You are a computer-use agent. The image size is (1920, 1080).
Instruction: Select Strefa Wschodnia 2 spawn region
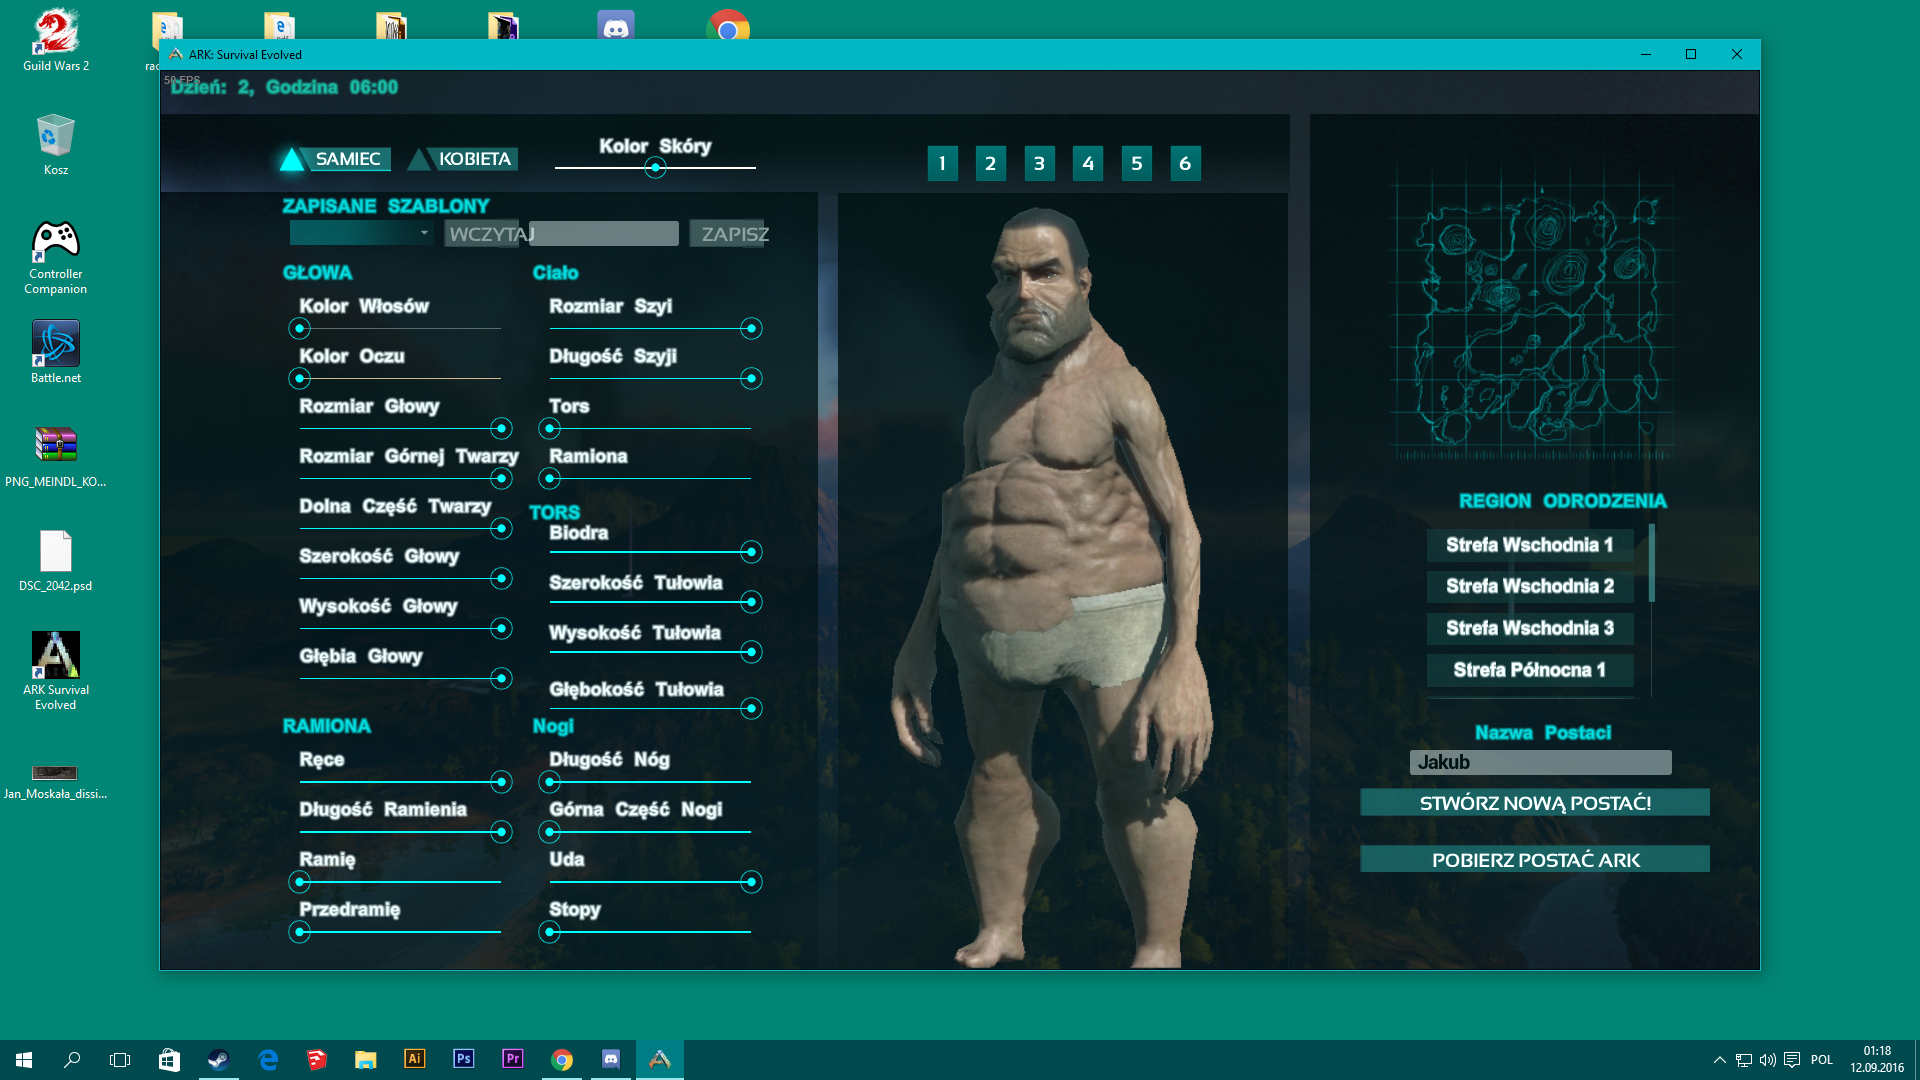1530,586
